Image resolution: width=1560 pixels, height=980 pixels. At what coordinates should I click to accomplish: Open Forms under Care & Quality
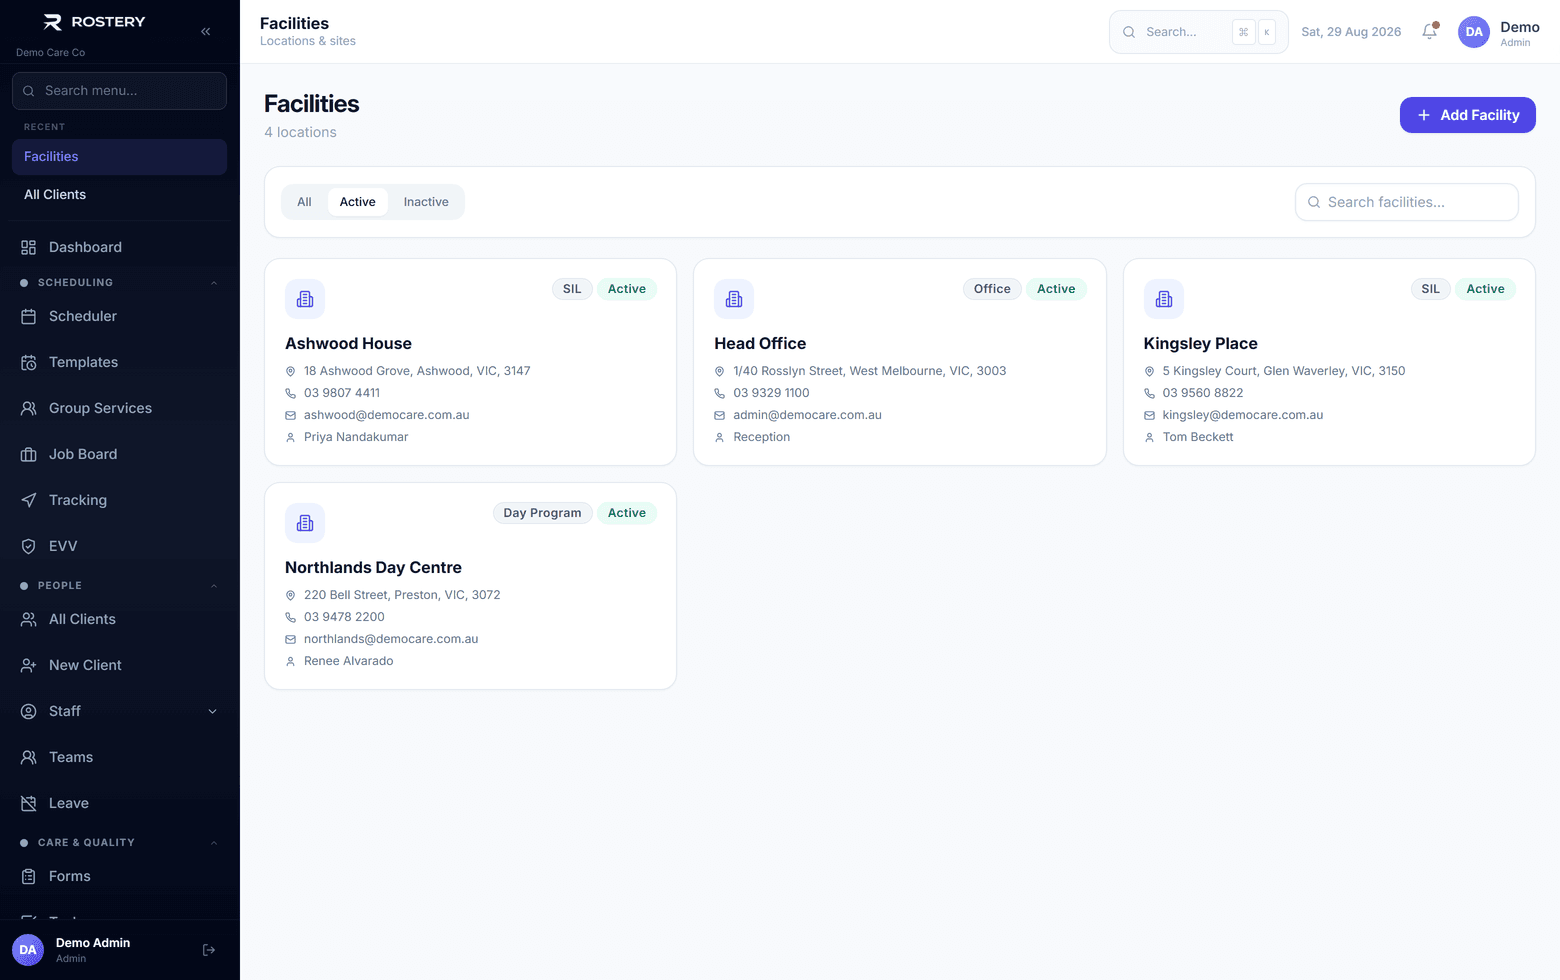[119, 876]
